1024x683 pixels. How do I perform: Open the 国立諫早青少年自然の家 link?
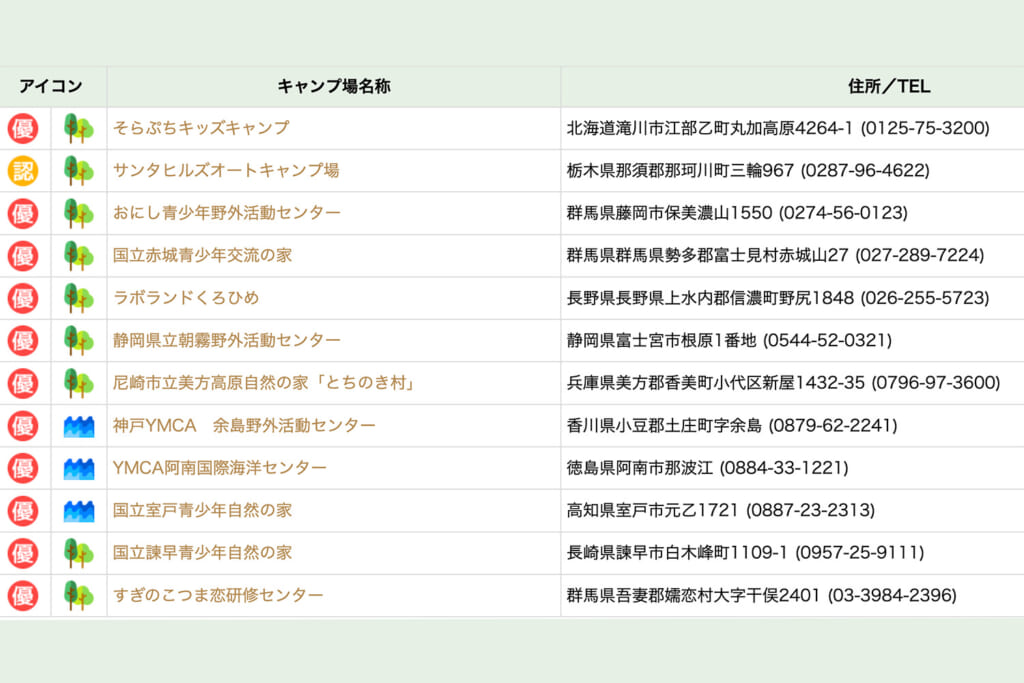tap(202, 552)
